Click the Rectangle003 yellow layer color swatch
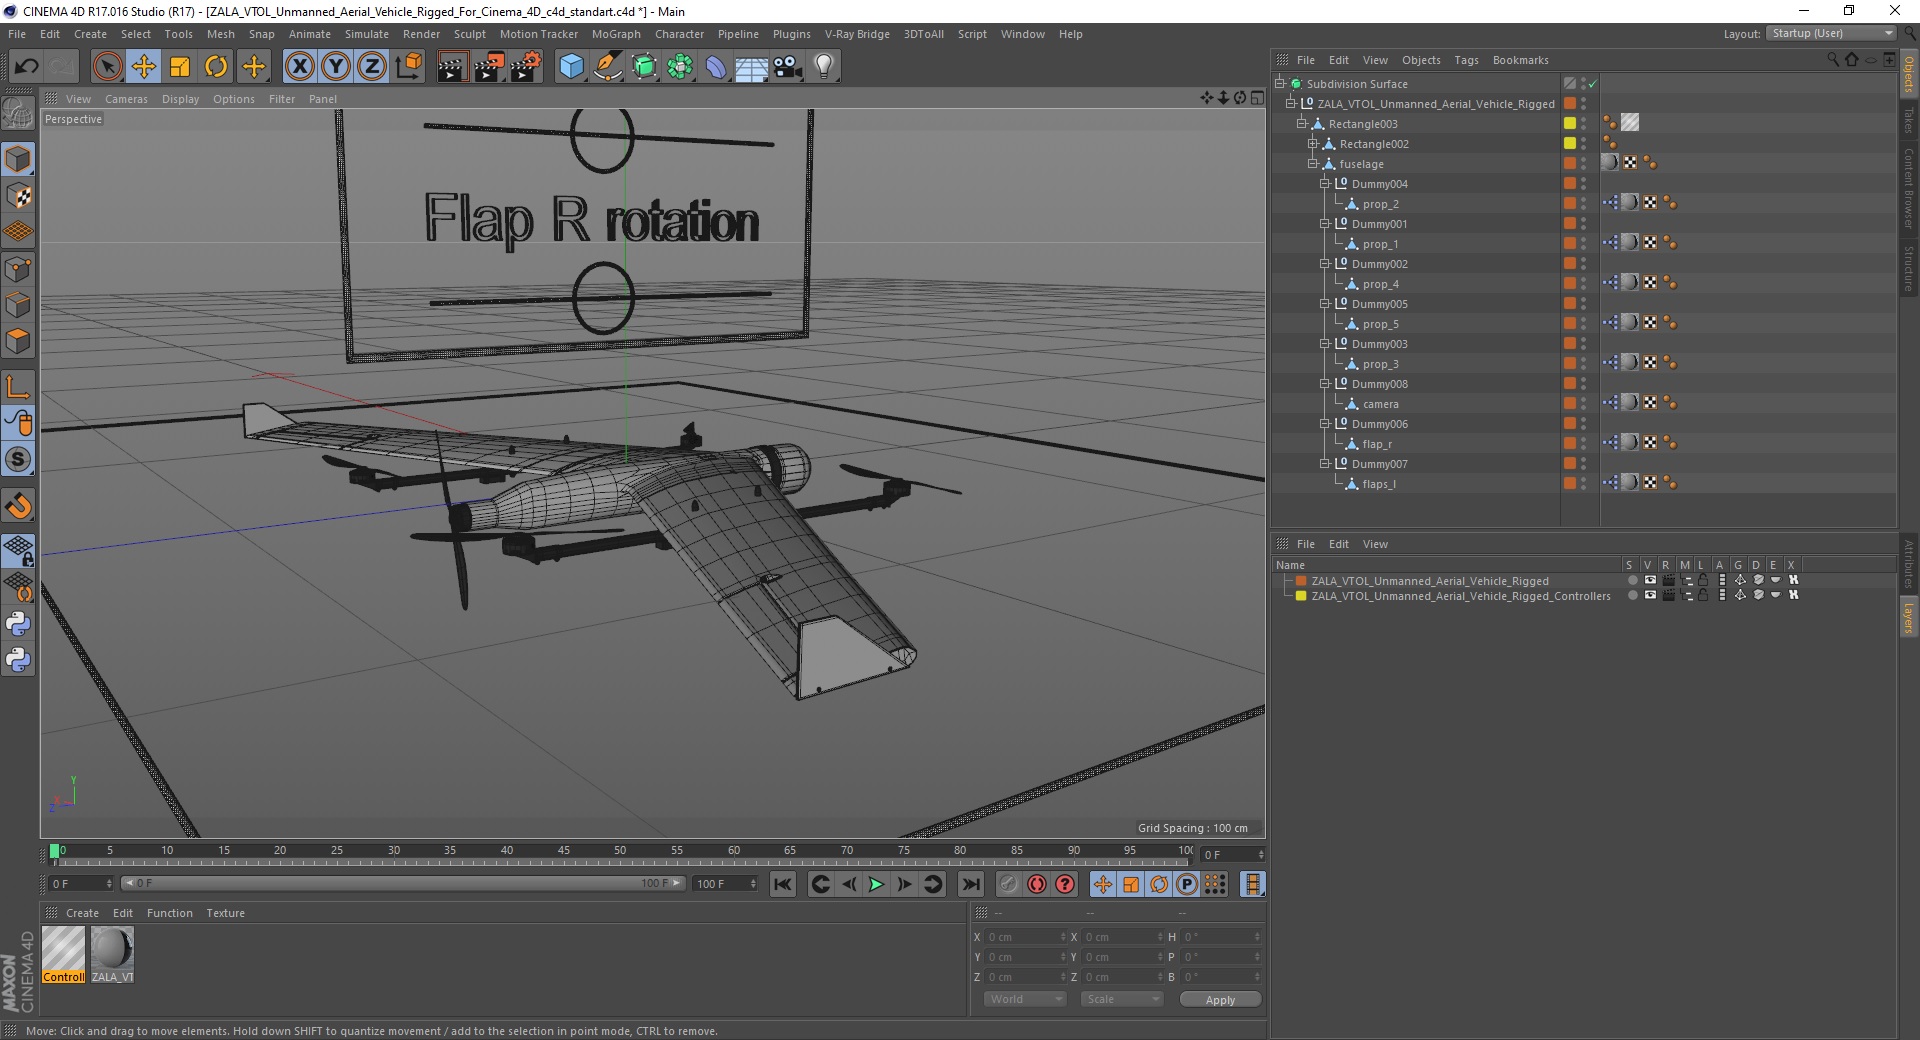This screenshot has height=1040, width=1920. pyautogui.click(x=1570, y=123)
